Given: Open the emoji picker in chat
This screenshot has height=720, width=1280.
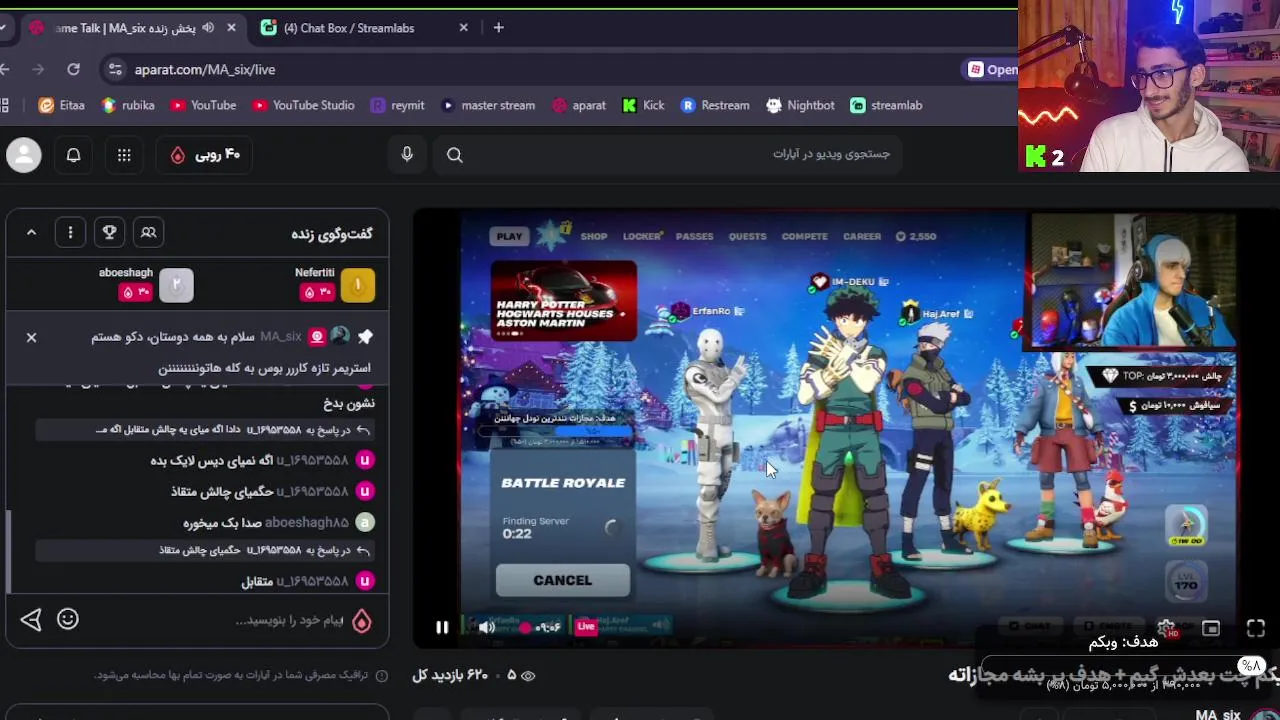Looking at the screenshot, I should [68, 619].
